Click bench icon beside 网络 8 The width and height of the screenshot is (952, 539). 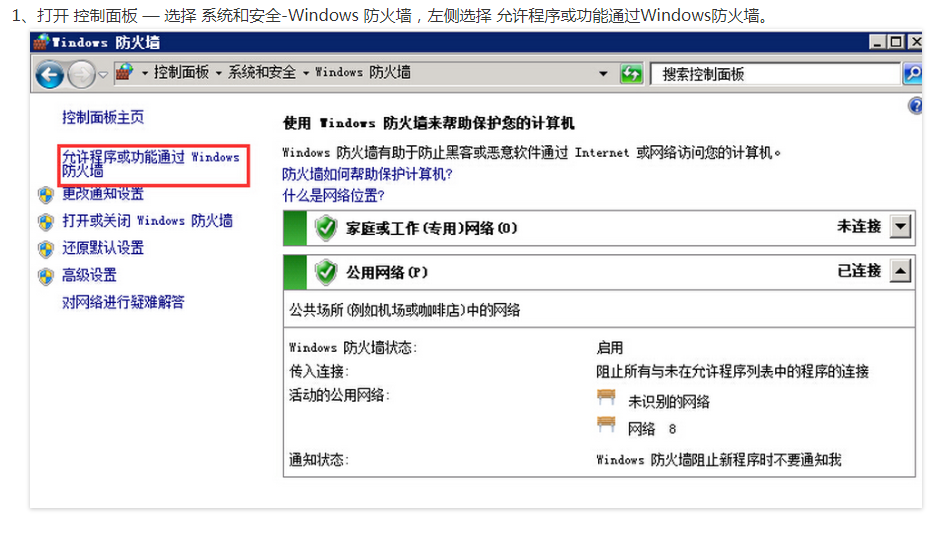click(606, 425)
